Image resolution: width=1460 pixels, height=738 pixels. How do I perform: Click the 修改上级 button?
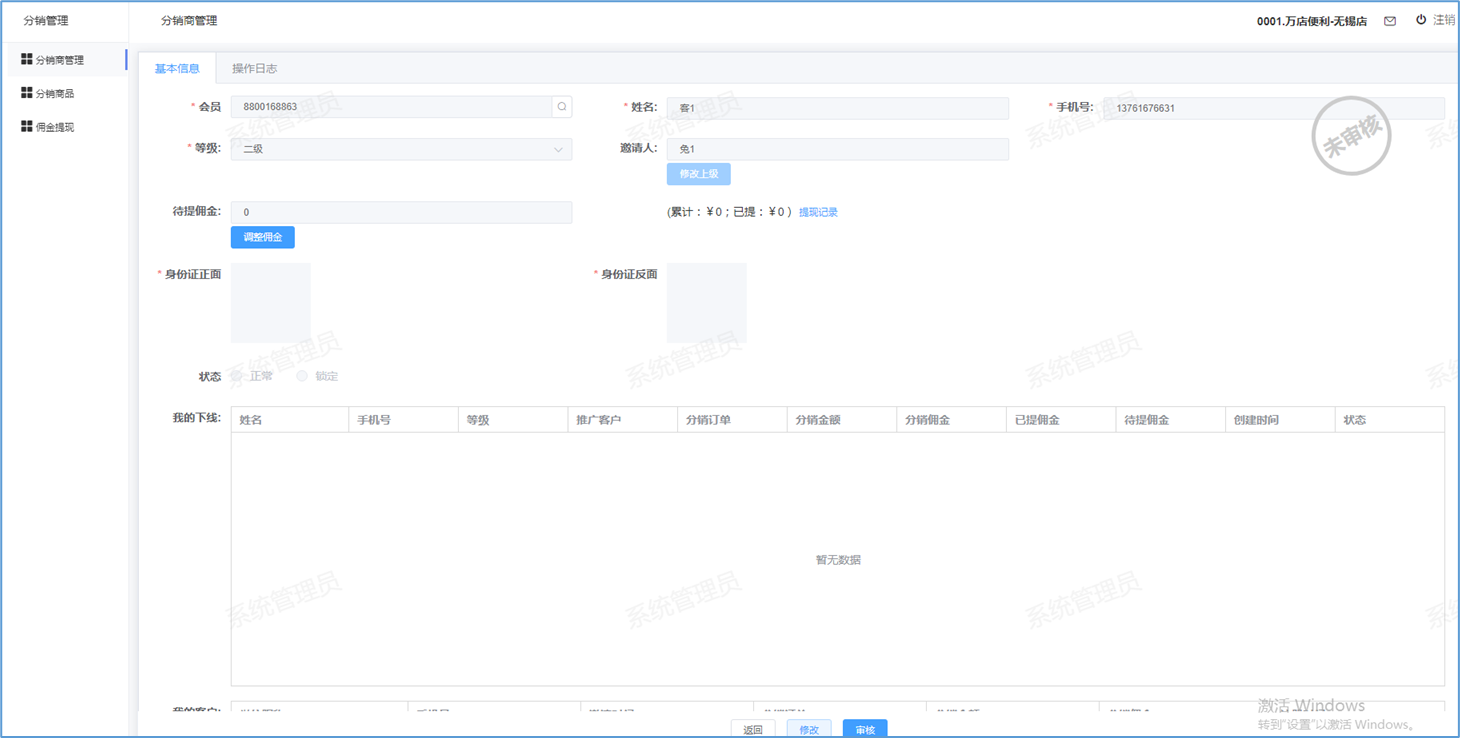(698, 174)
